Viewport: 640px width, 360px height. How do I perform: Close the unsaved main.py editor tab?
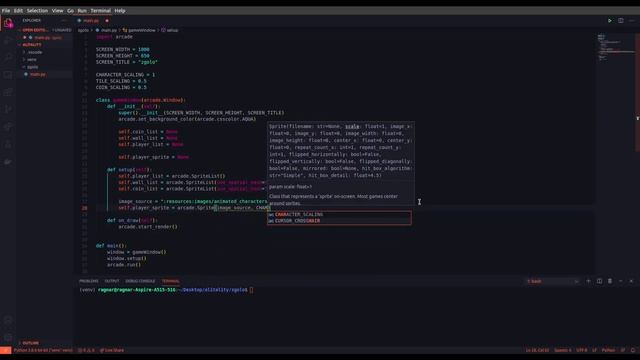coord(107,20)
